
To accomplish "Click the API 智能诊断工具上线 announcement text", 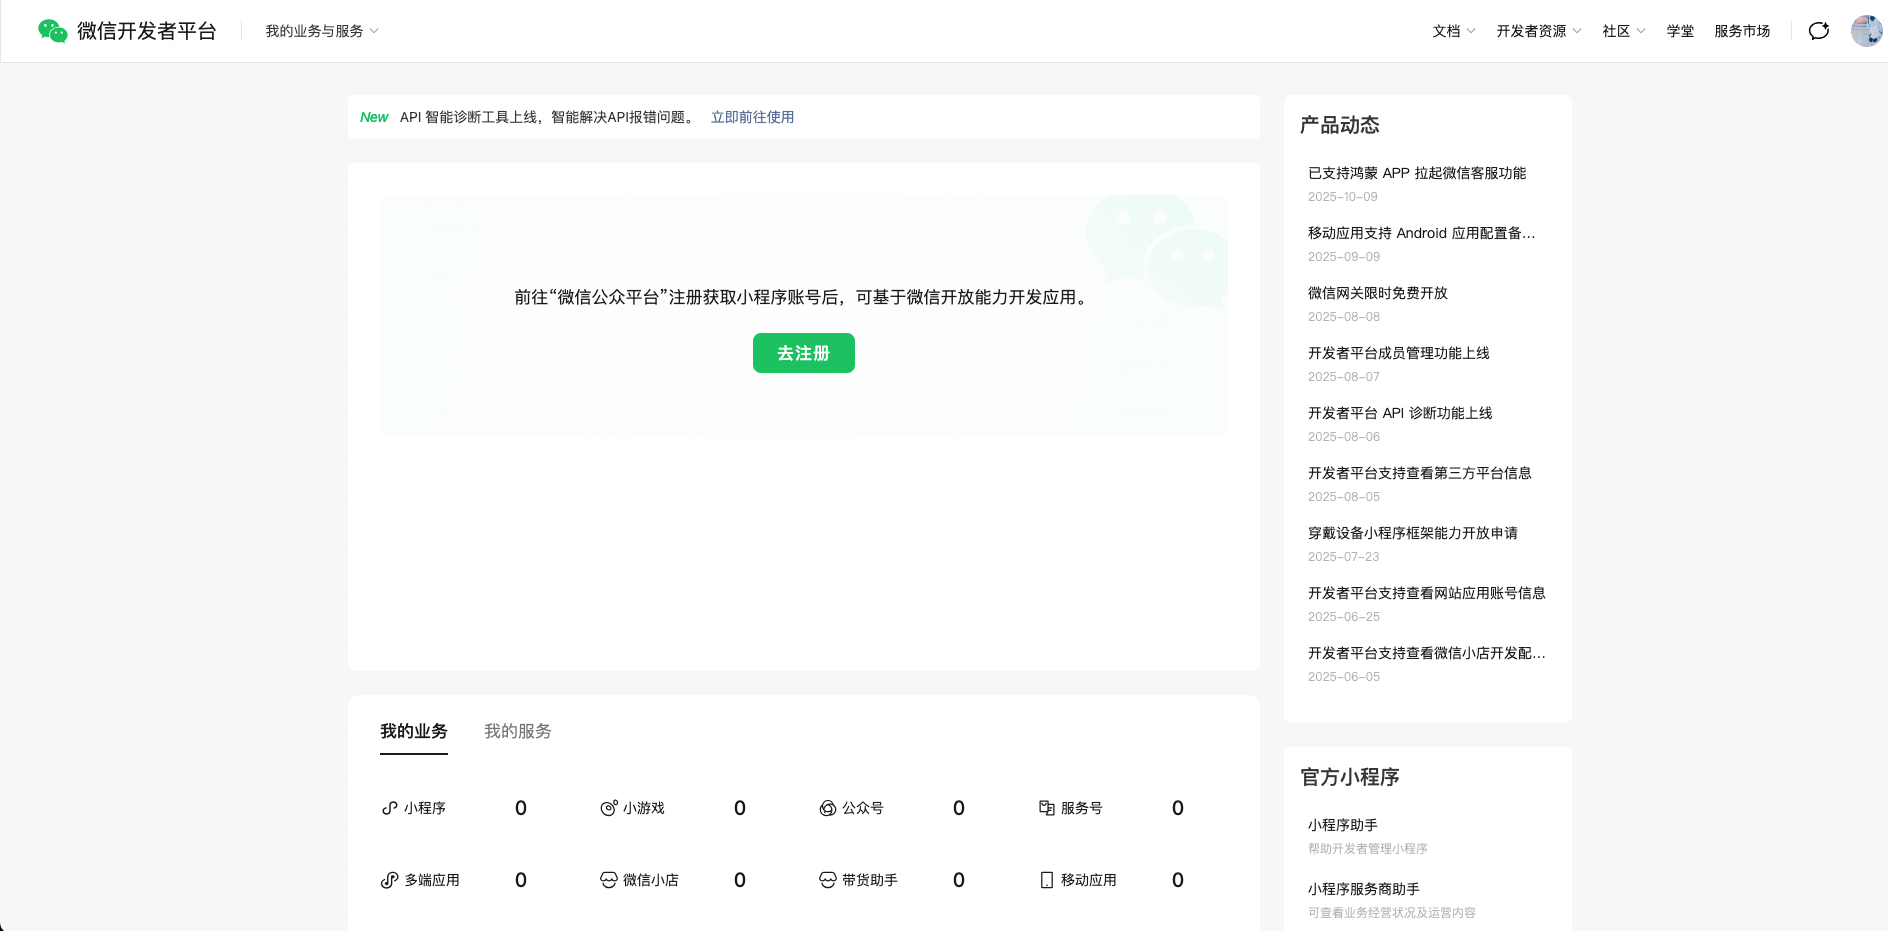I will (549, 117).
